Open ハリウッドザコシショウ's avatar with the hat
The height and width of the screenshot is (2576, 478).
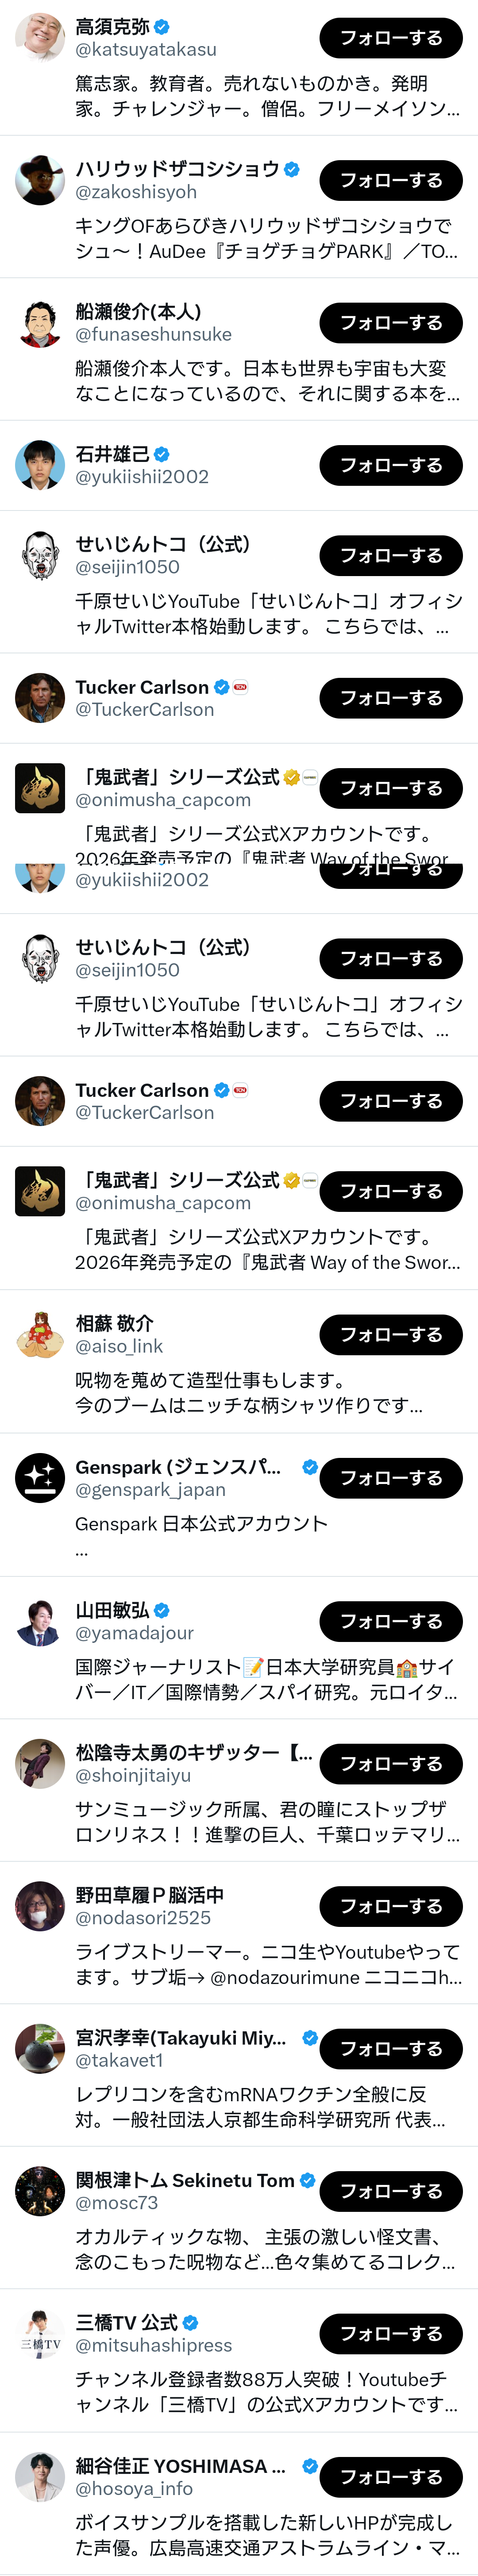tap(40, 181)
